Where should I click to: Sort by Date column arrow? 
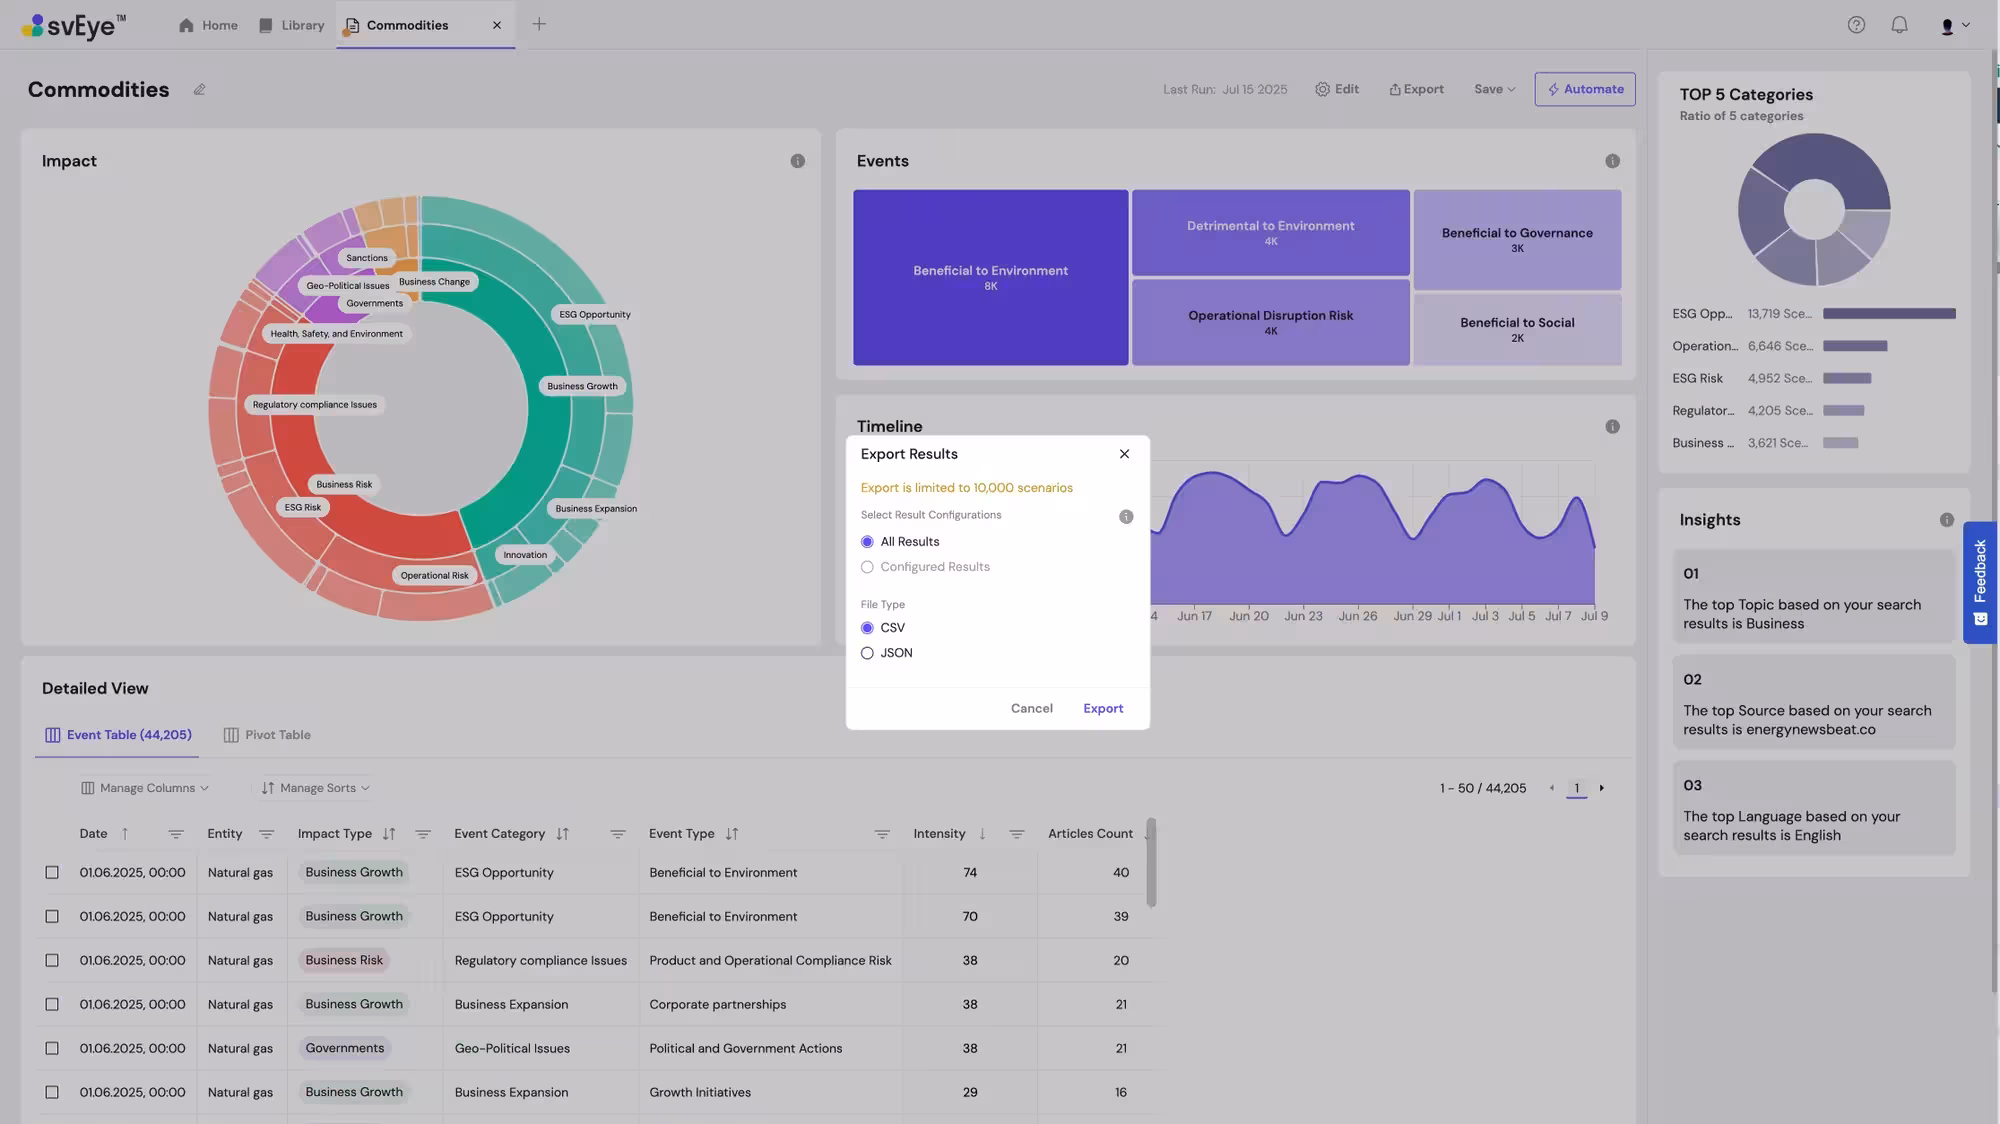tap(125, 834)
